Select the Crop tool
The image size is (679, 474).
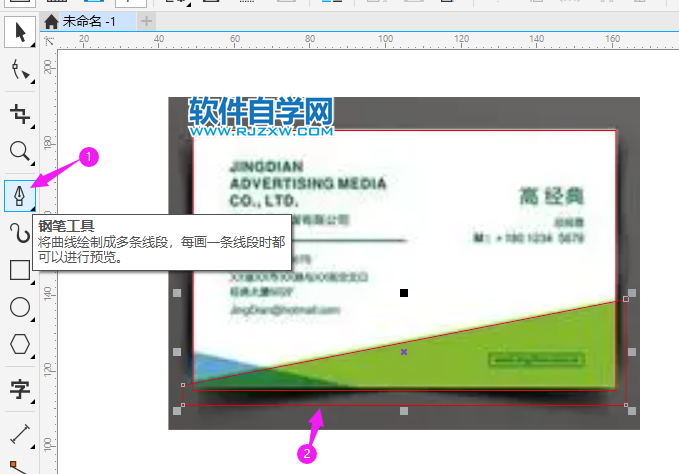point(19,114)
